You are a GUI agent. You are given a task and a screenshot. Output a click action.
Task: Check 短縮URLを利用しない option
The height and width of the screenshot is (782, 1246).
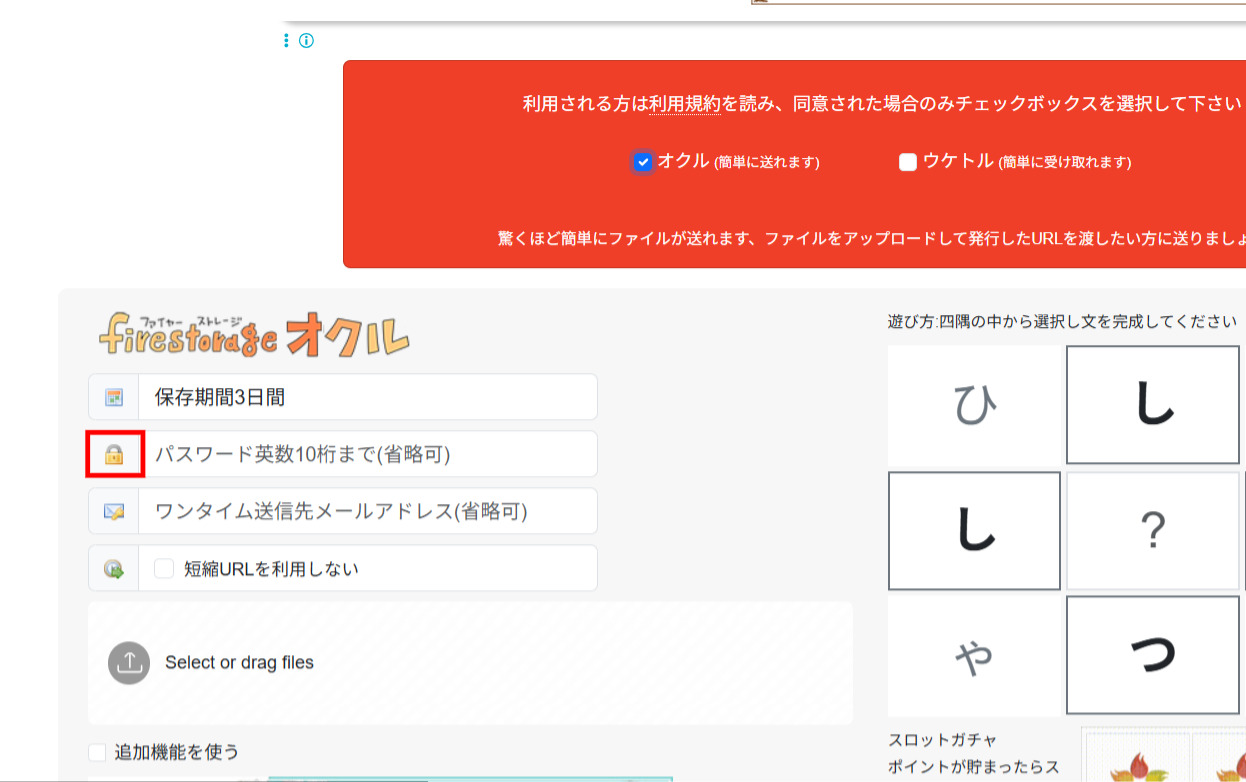pyautogui.click(x=164, y=567)
